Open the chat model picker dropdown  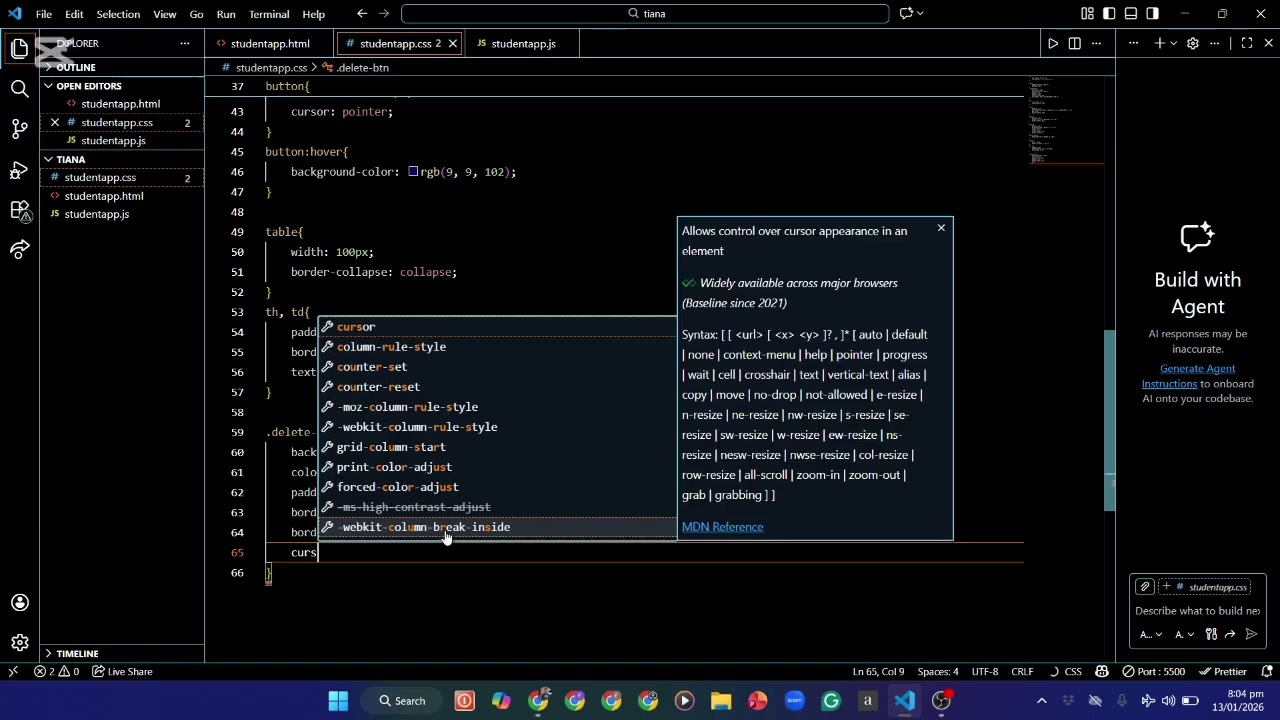pyautogui.click(x=1184, y=634)
